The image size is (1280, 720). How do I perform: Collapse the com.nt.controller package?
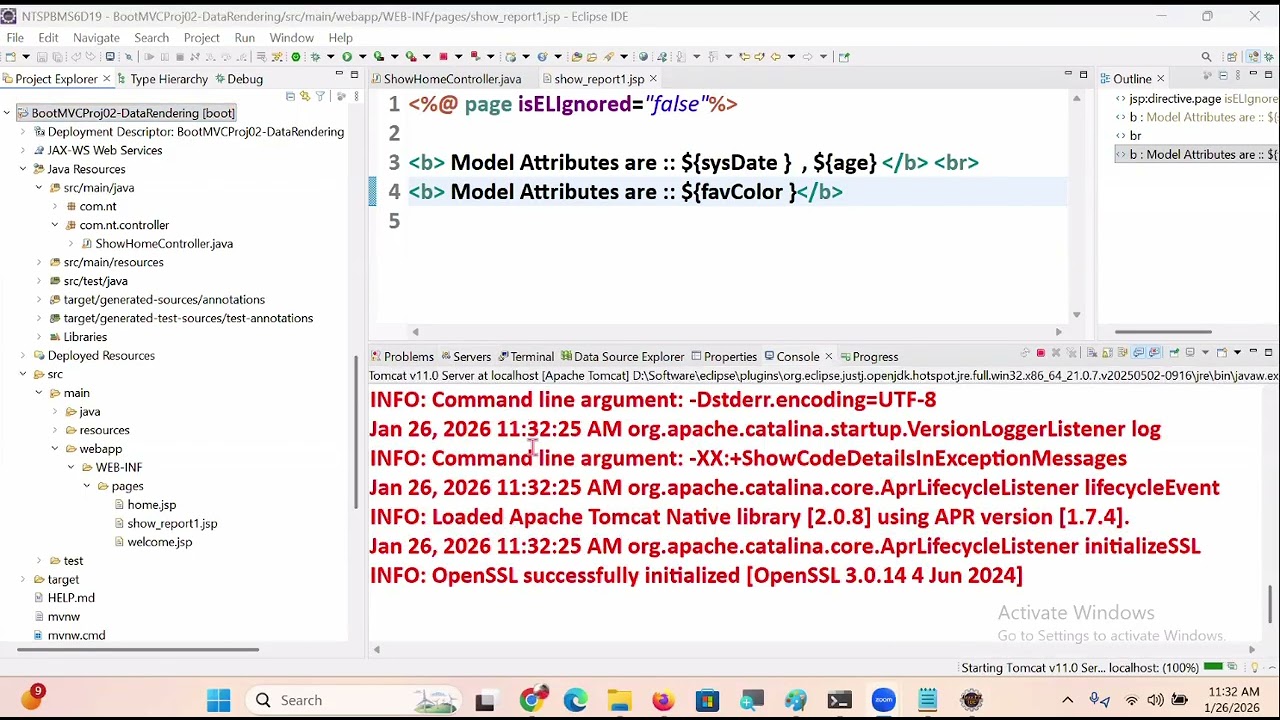[x=55, y=225]
